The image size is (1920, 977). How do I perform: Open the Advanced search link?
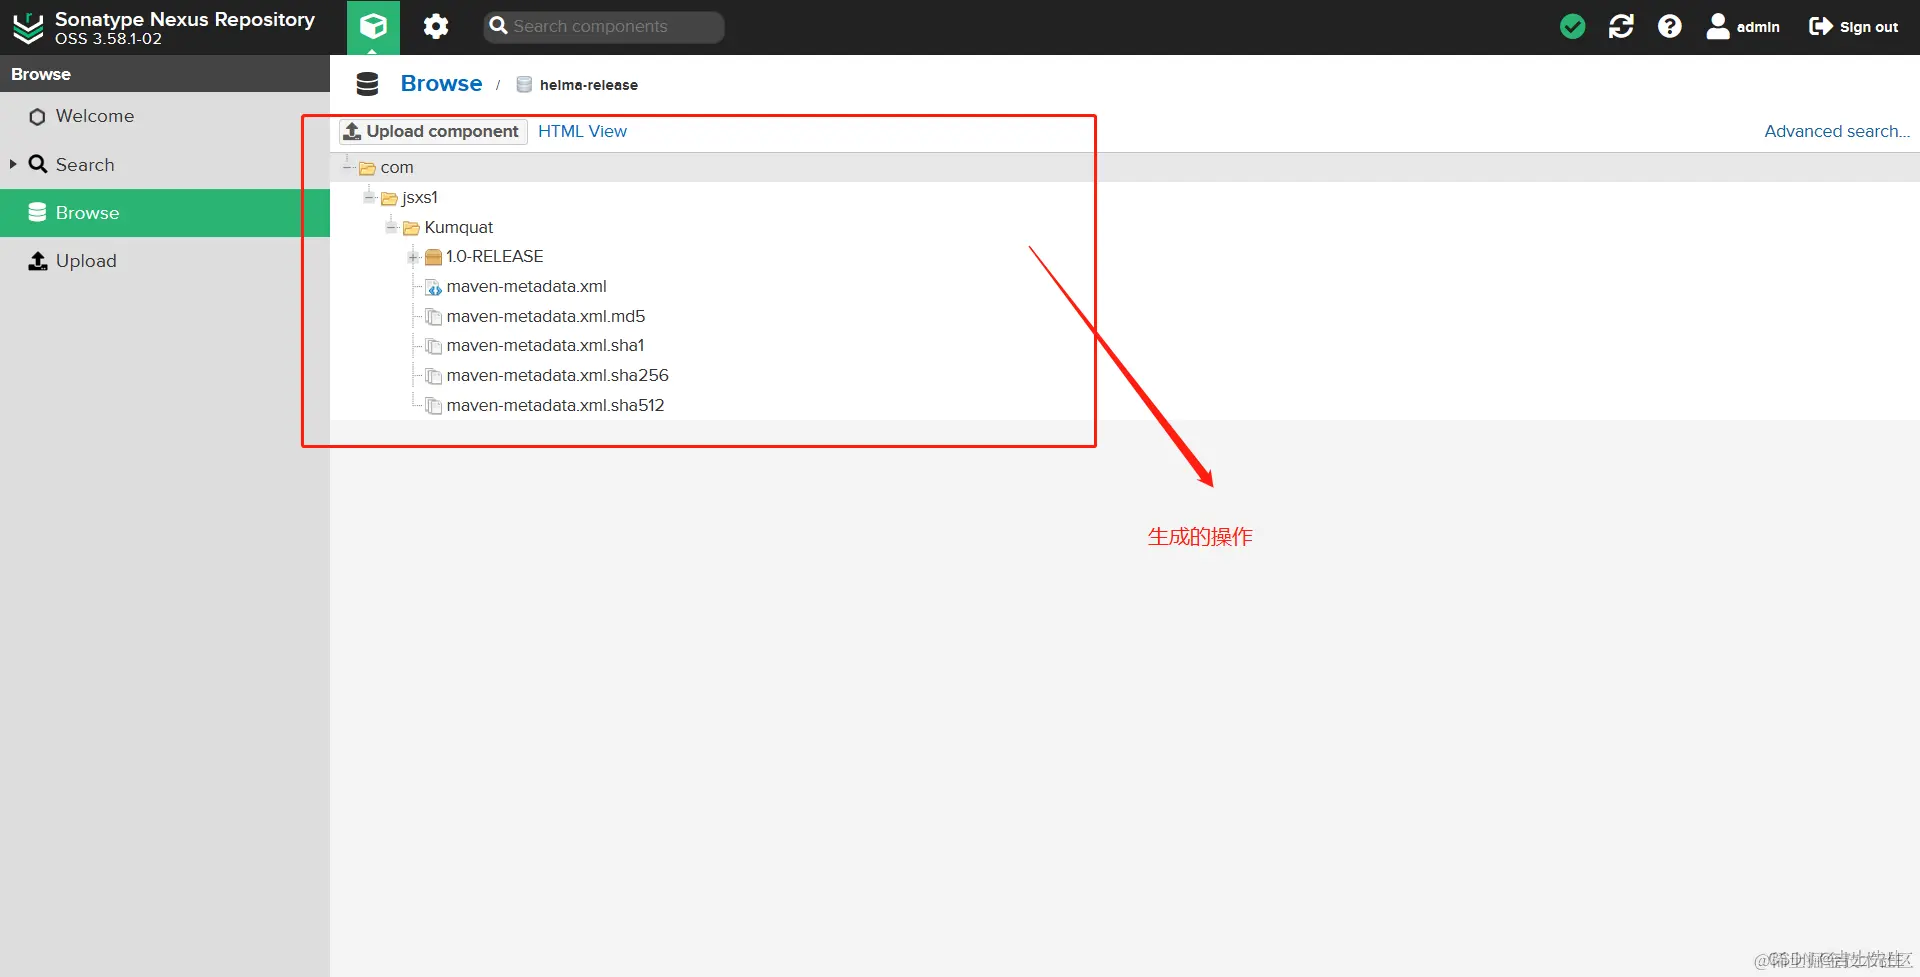[x=1837, y=131]
